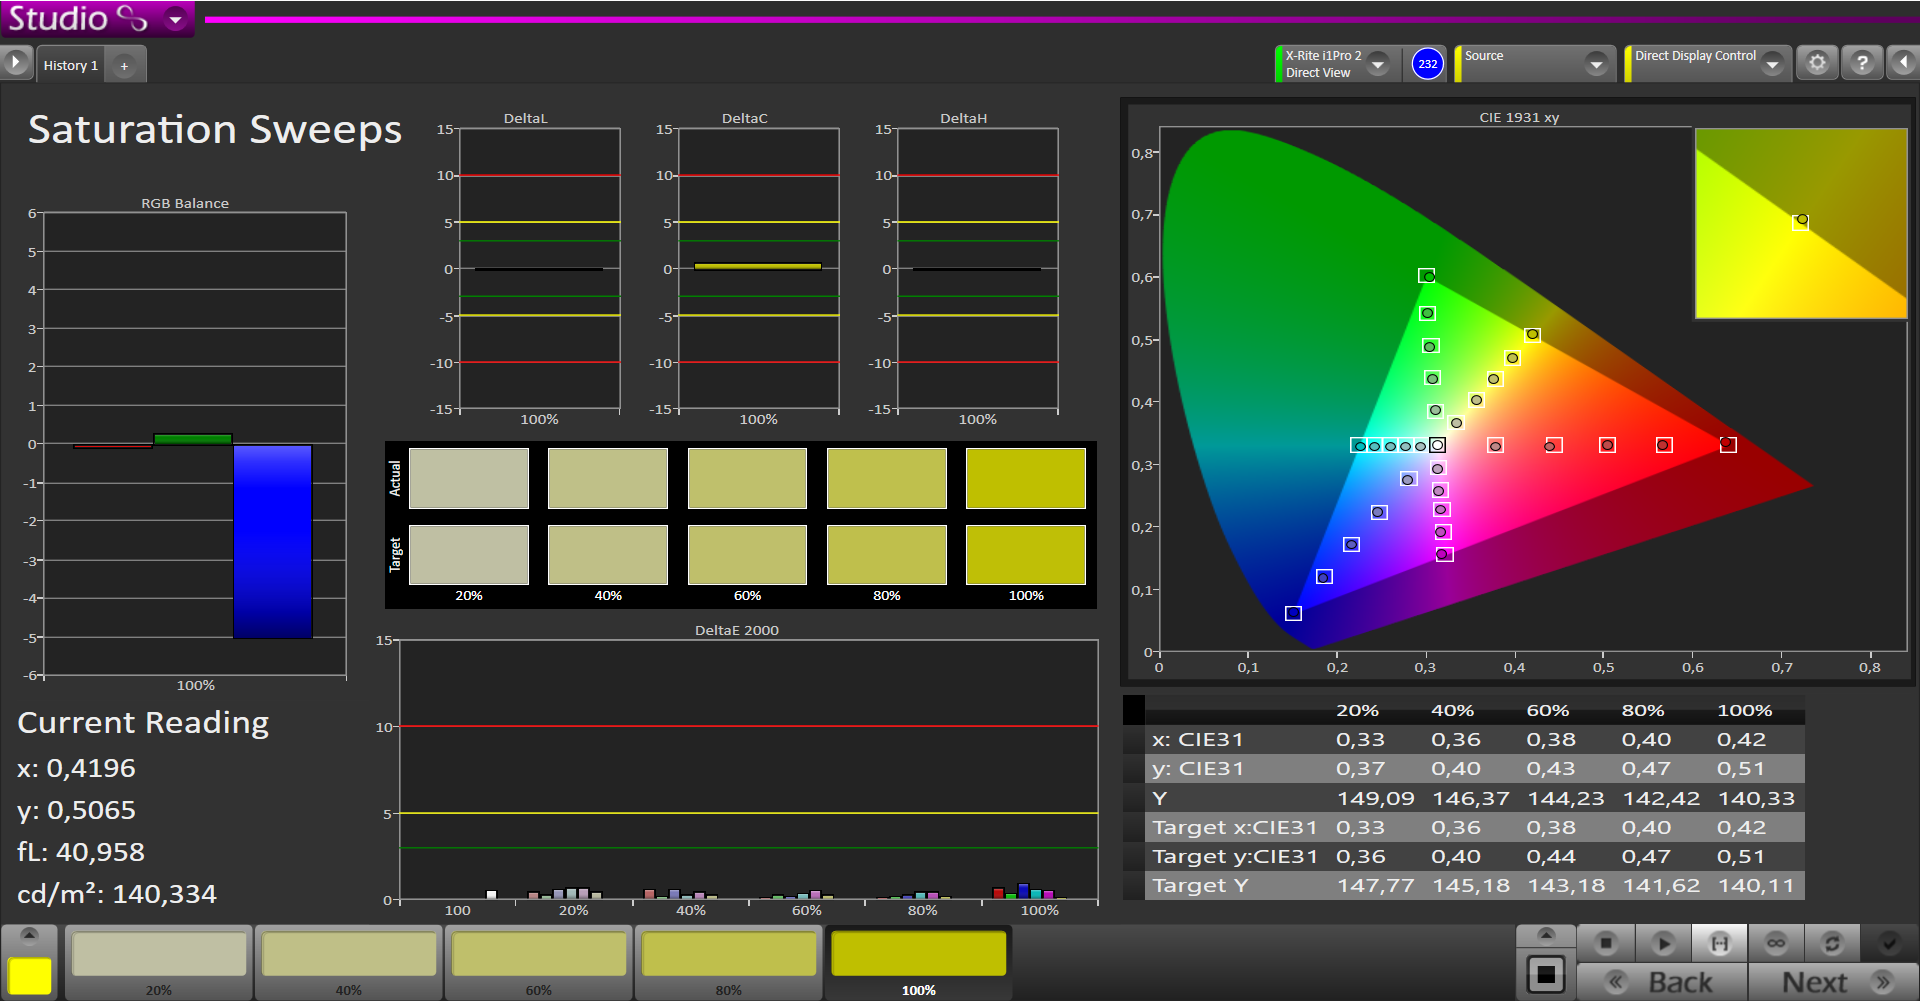
Task: Click the blue 232 meter indicator
Action: [x=1428, y=64]
